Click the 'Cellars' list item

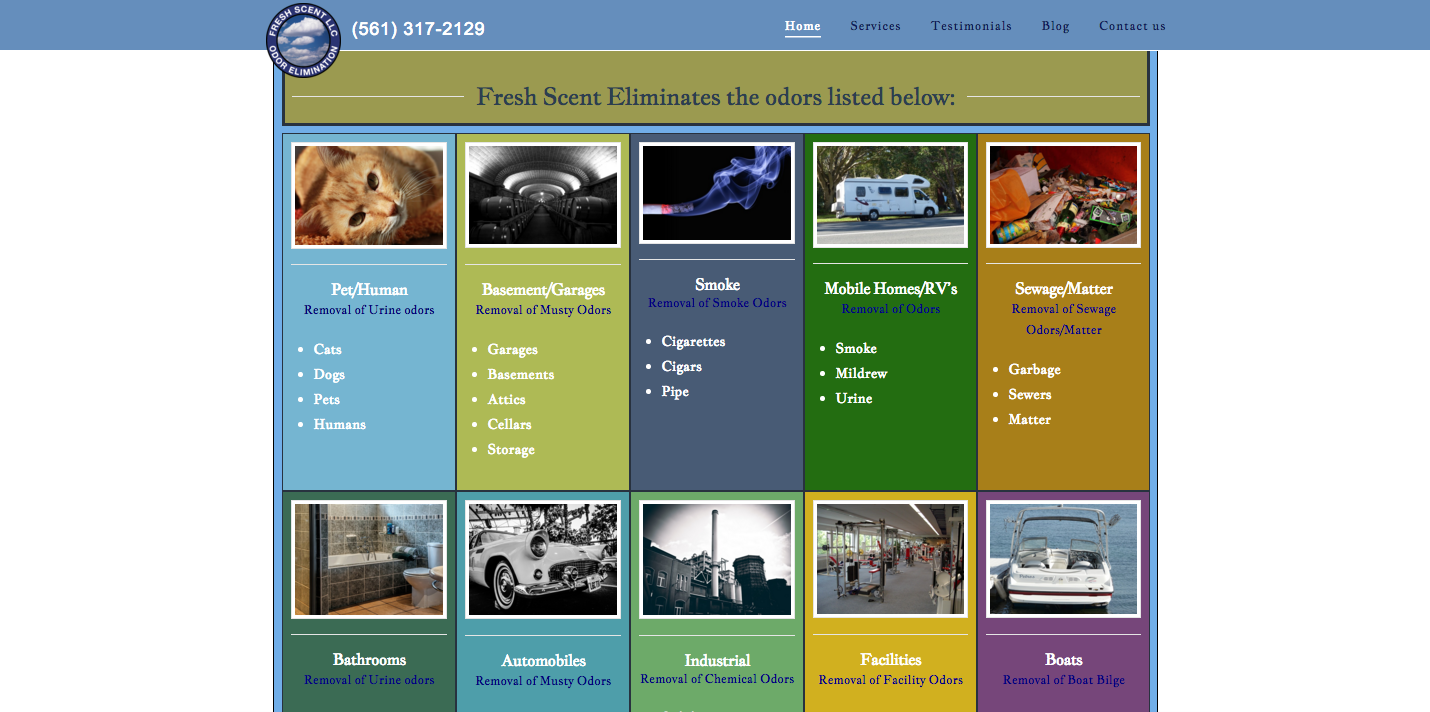[509, 425]
